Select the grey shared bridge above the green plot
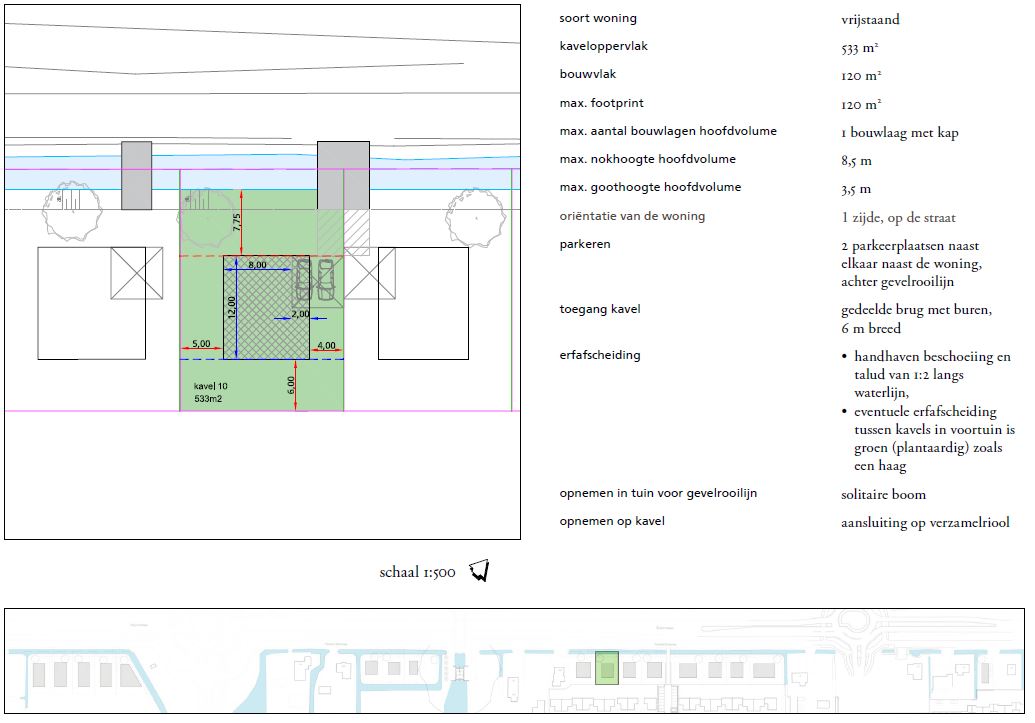The image size is (1035, 723). [x=343, y=174]
